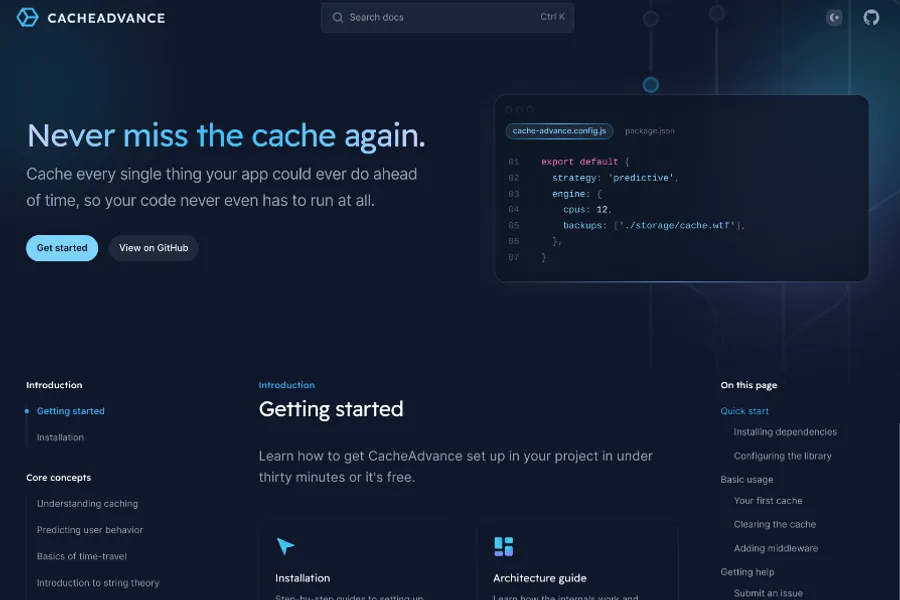Jump to Clearing the cache section
This screenshot has width=900, height=600.
coord(775,524)
